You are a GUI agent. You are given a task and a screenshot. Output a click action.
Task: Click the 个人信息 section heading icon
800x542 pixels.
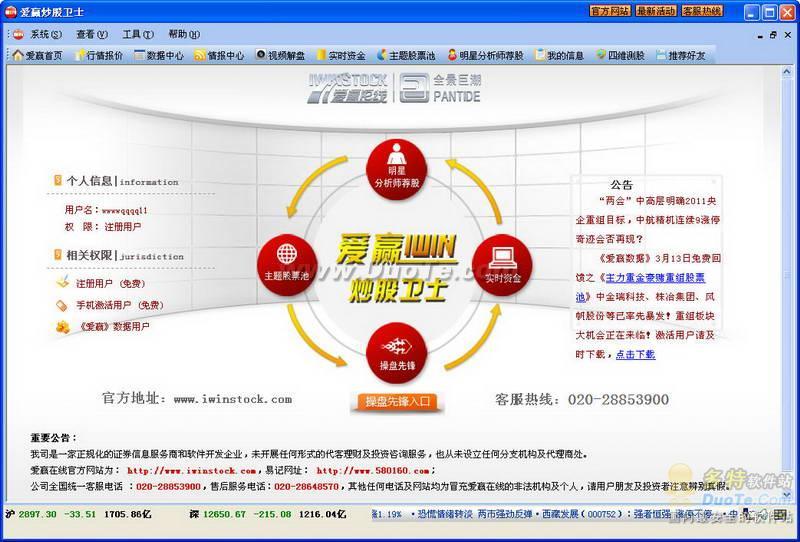tap(58, 180)
